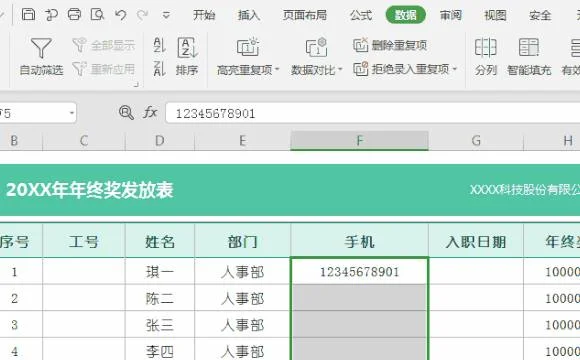
Task: Click 删除重复项 button
Action: tap(390, 45)
